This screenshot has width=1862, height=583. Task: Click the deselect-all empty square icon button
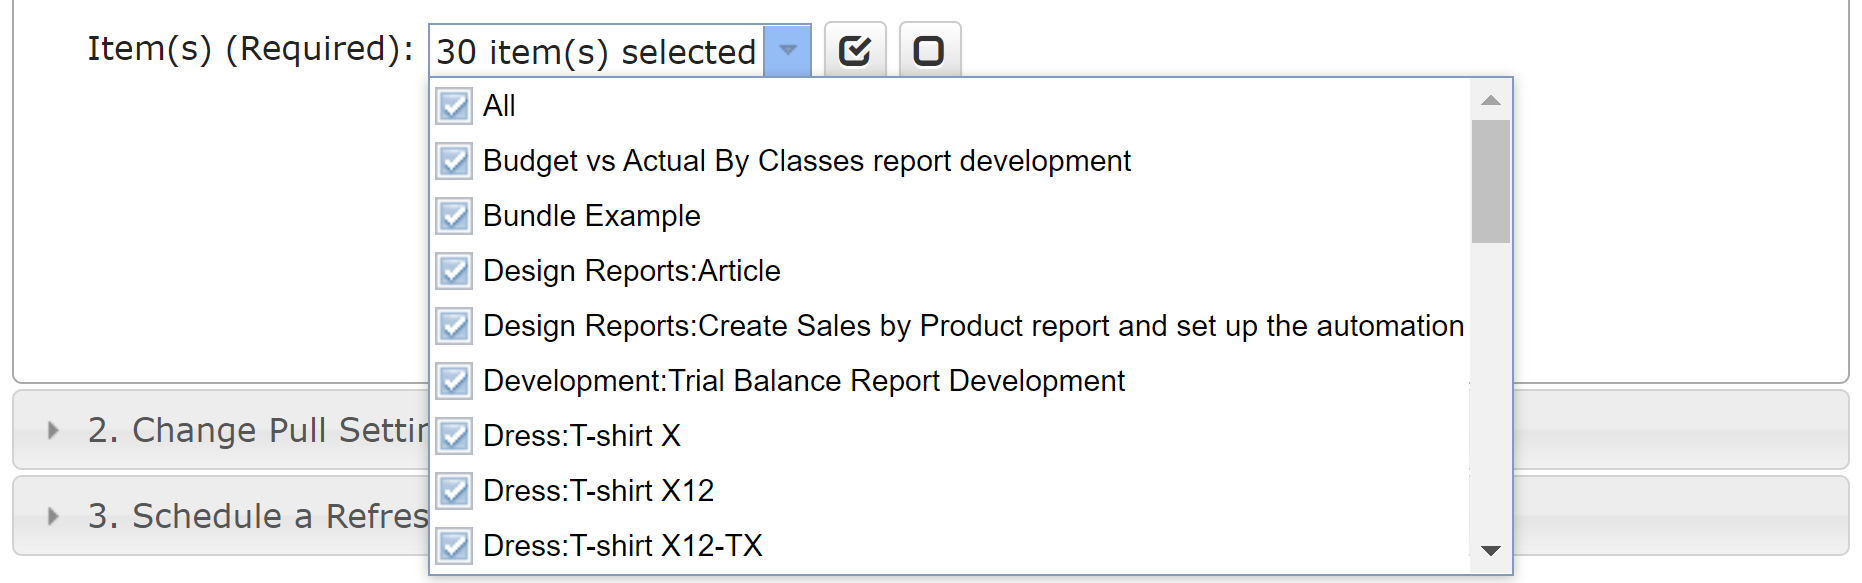(x=930, y=50)
